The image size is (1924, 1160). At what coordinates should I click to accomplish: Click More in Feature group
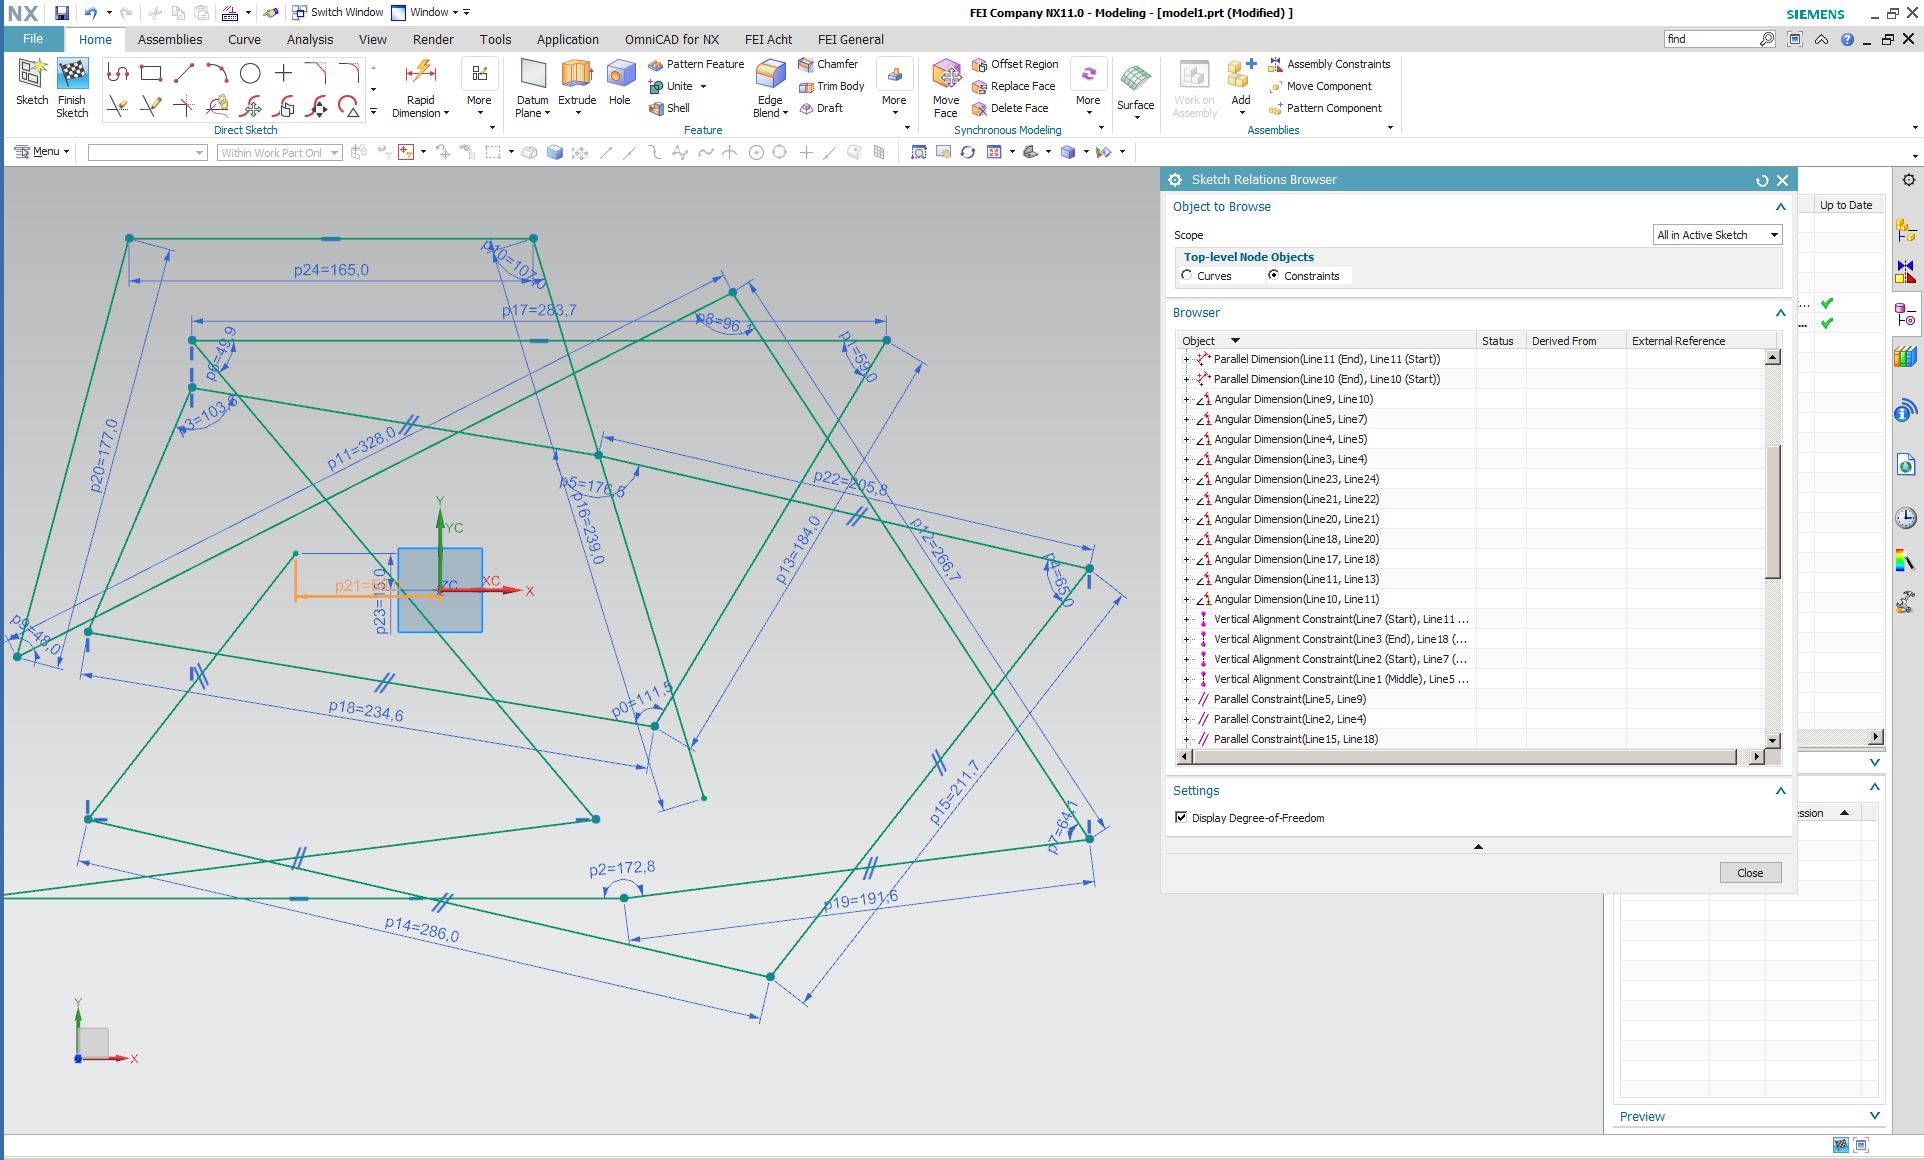click(894, 86)
